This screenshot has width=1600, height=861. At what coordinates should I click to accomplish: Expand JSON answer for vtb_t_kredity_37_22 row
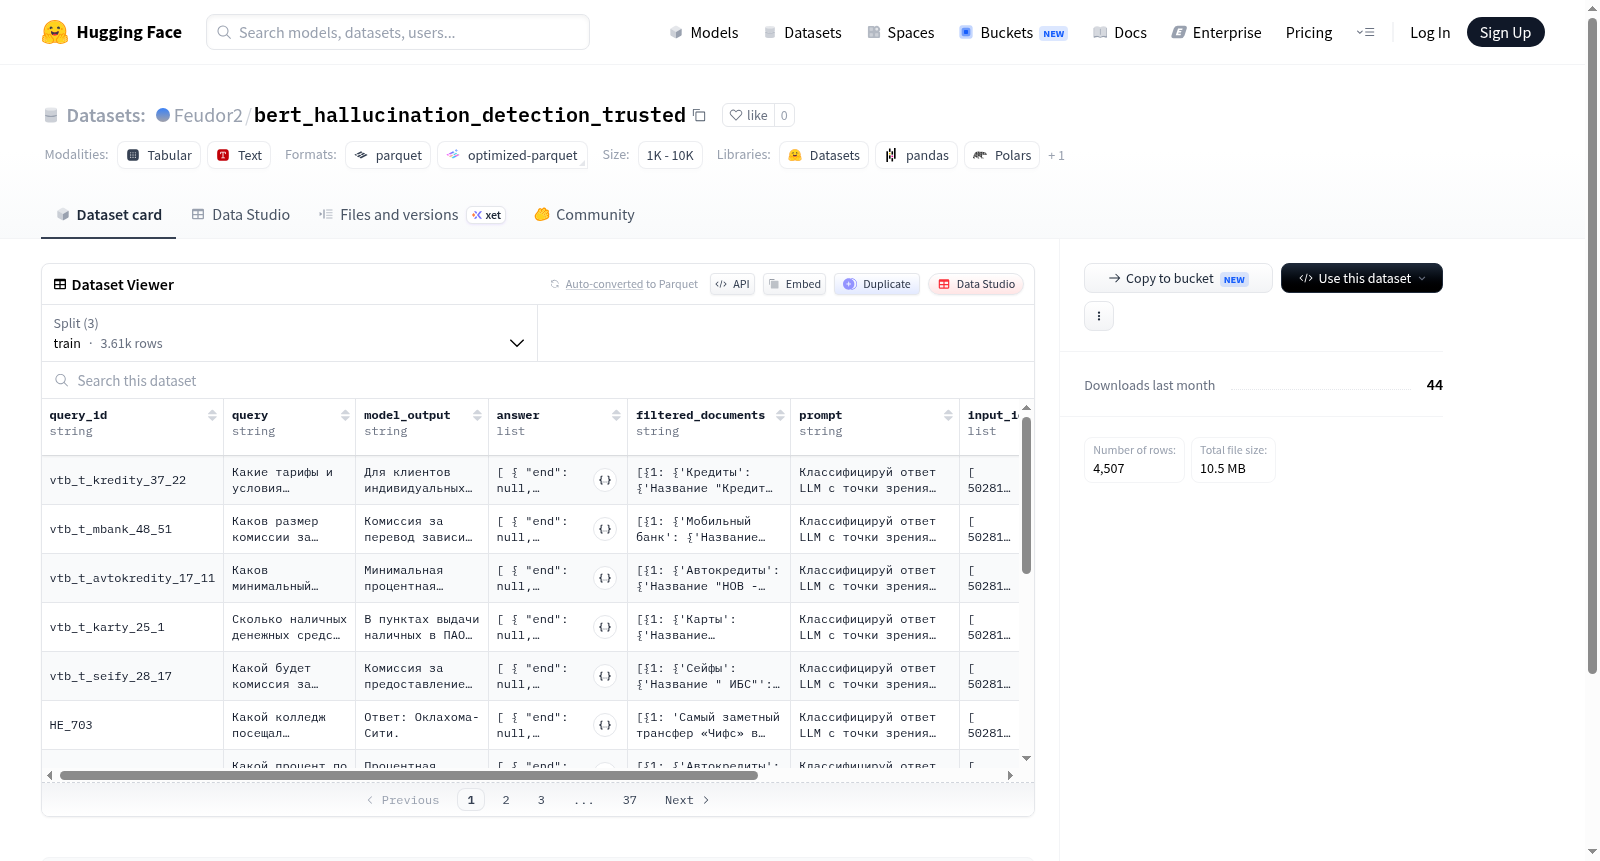[605, 480]
